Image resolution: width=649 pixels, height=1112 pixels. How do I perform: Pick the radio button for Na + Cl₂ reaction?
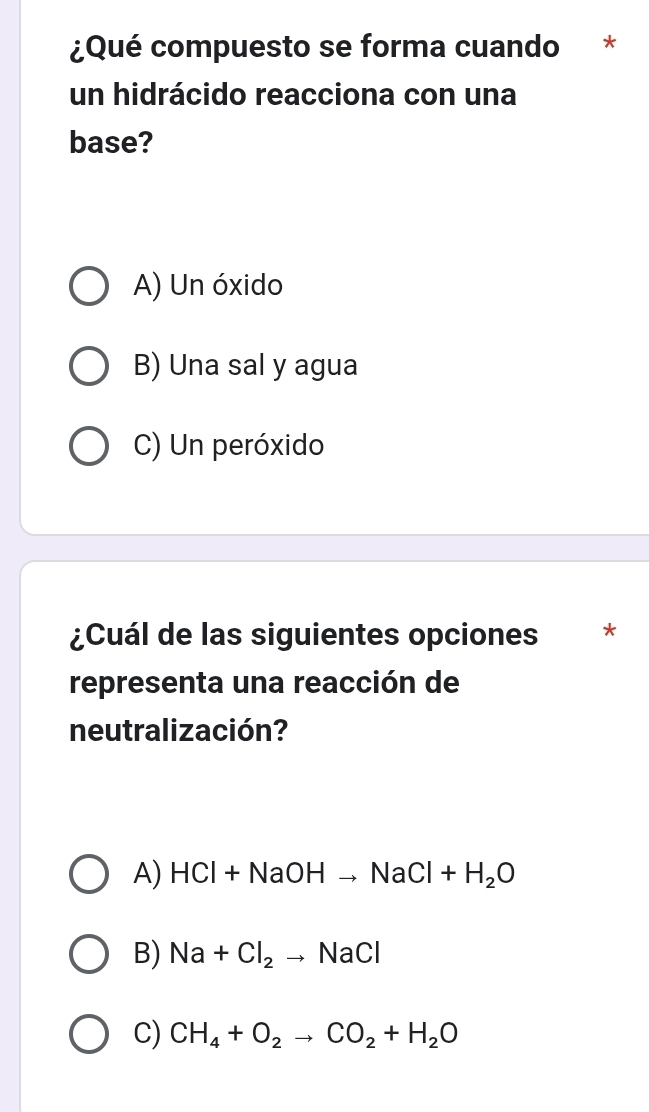coord(88,954)
